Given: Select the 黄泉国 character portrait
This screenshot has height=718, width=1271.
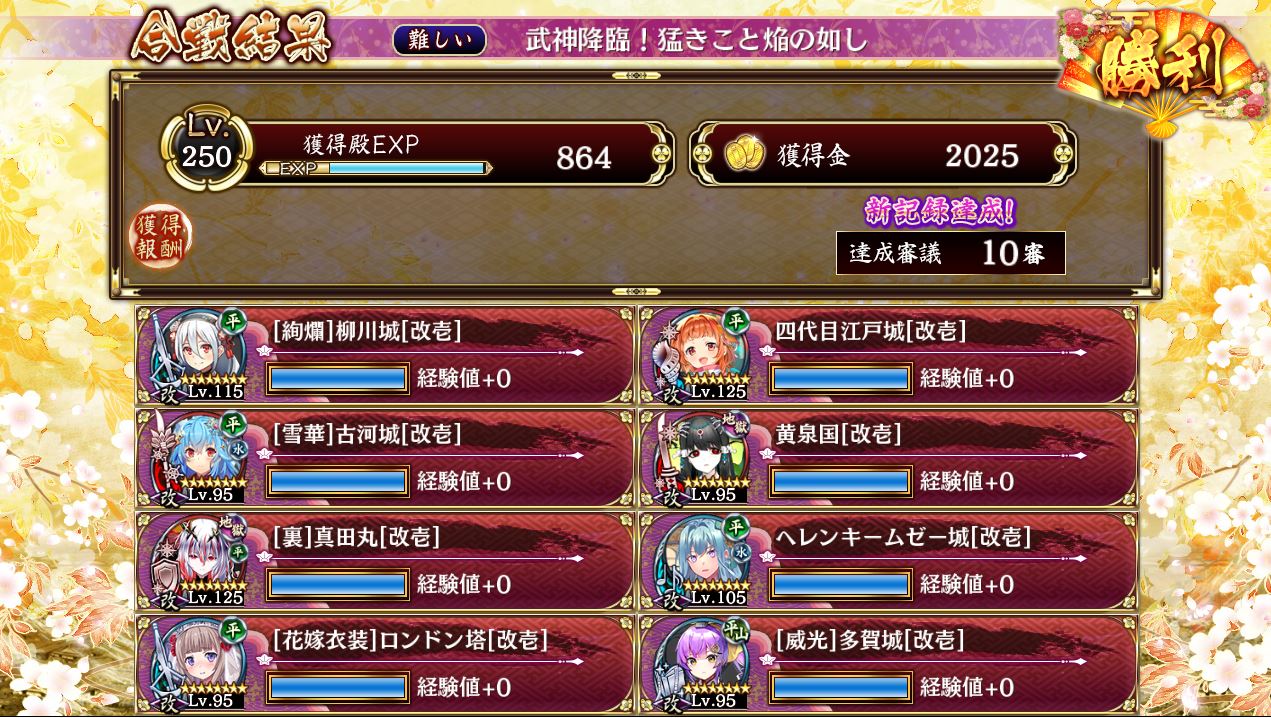Looking at the screenshot, I should 701,457.
